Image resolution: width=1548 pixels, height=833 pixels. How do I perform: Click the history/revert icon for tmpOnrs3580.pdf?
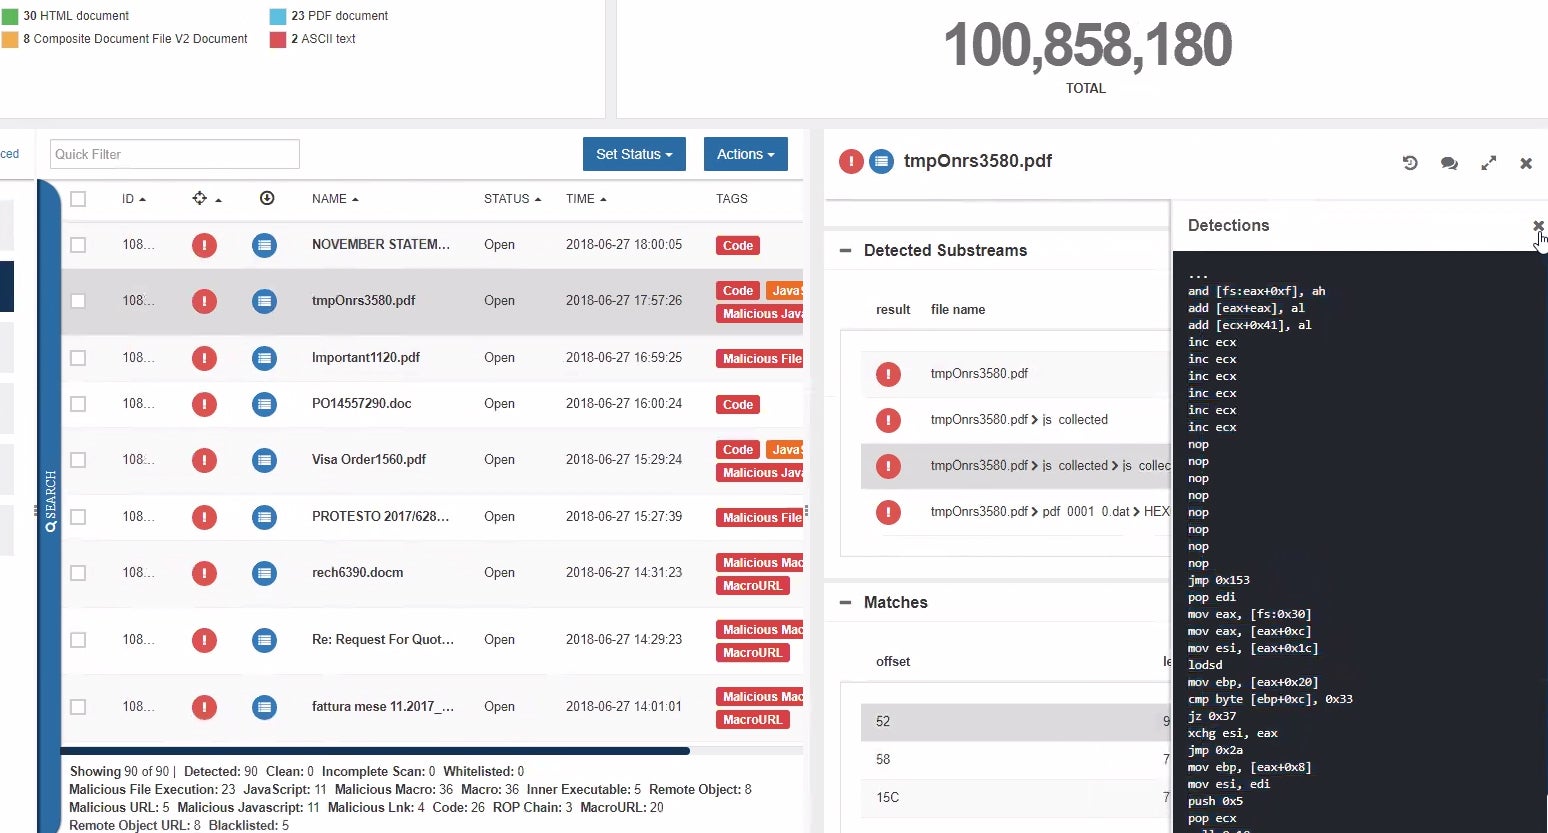1410,163
